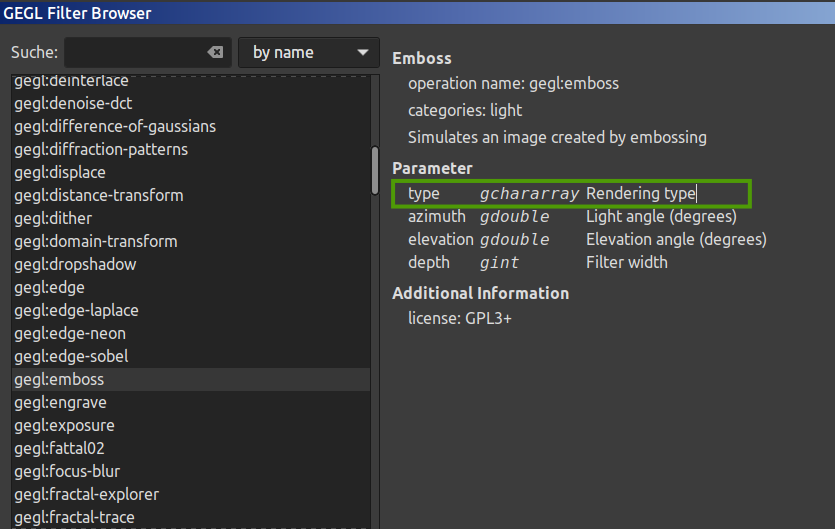Select the gegl:dither filter
Screen dimensions: 835x529
(x=191, y=218)
